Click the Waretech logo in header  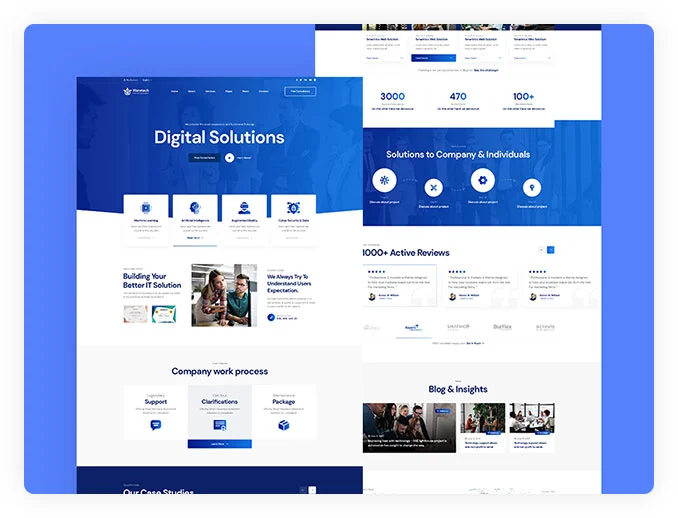(136, 91)
